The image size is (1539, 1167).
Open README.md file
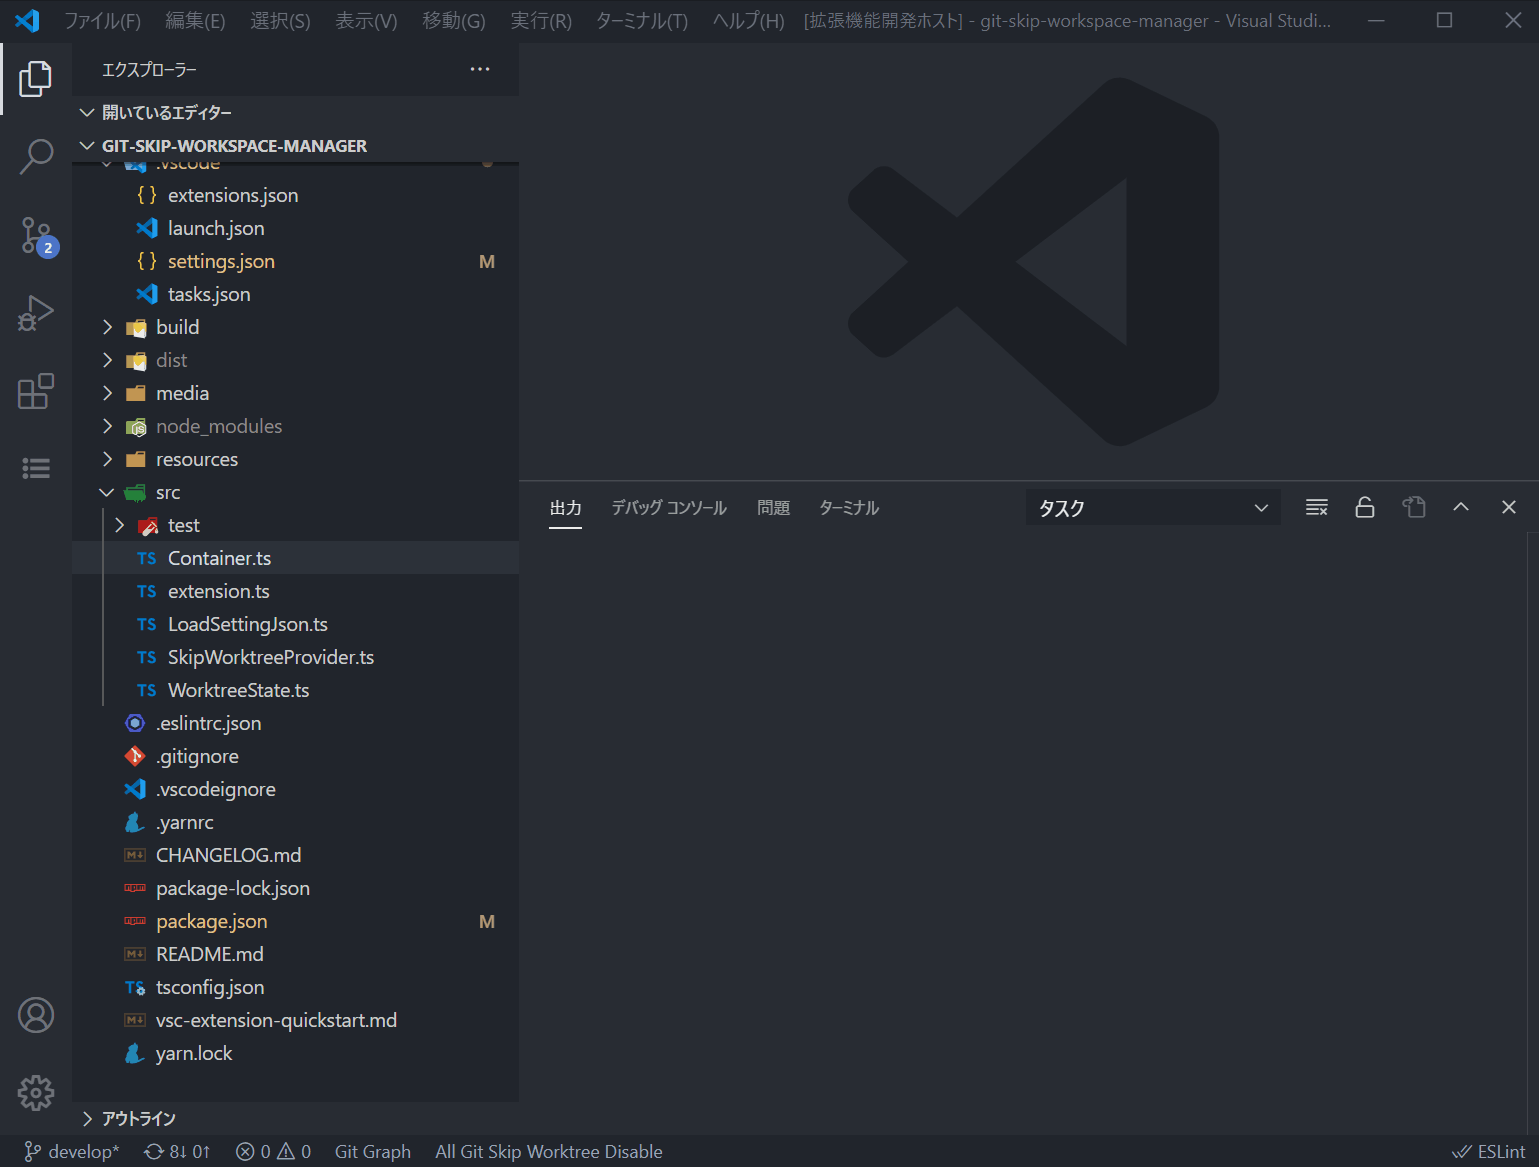click(x=295, y=954)
